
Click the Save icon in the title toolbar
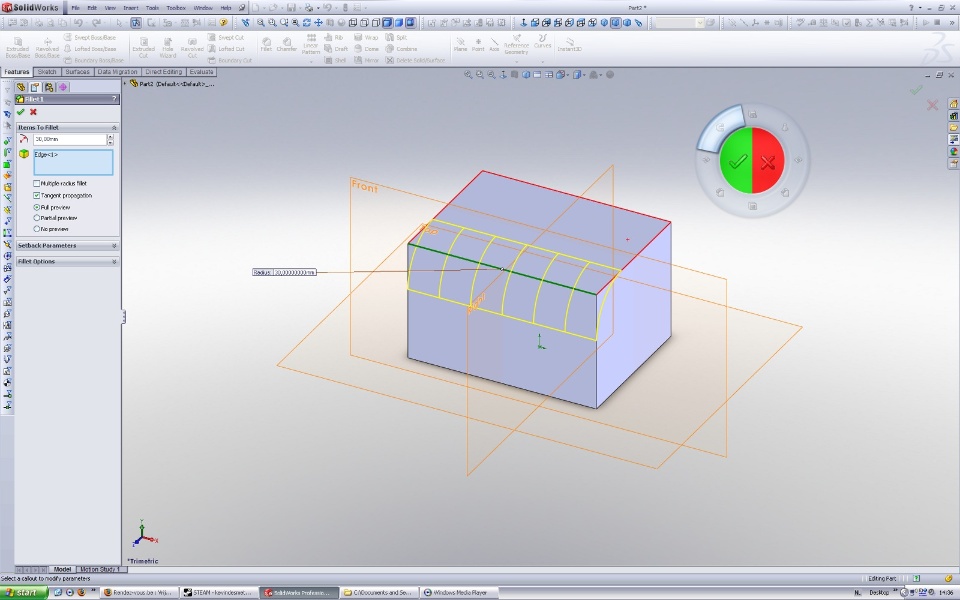pos(291,8)
